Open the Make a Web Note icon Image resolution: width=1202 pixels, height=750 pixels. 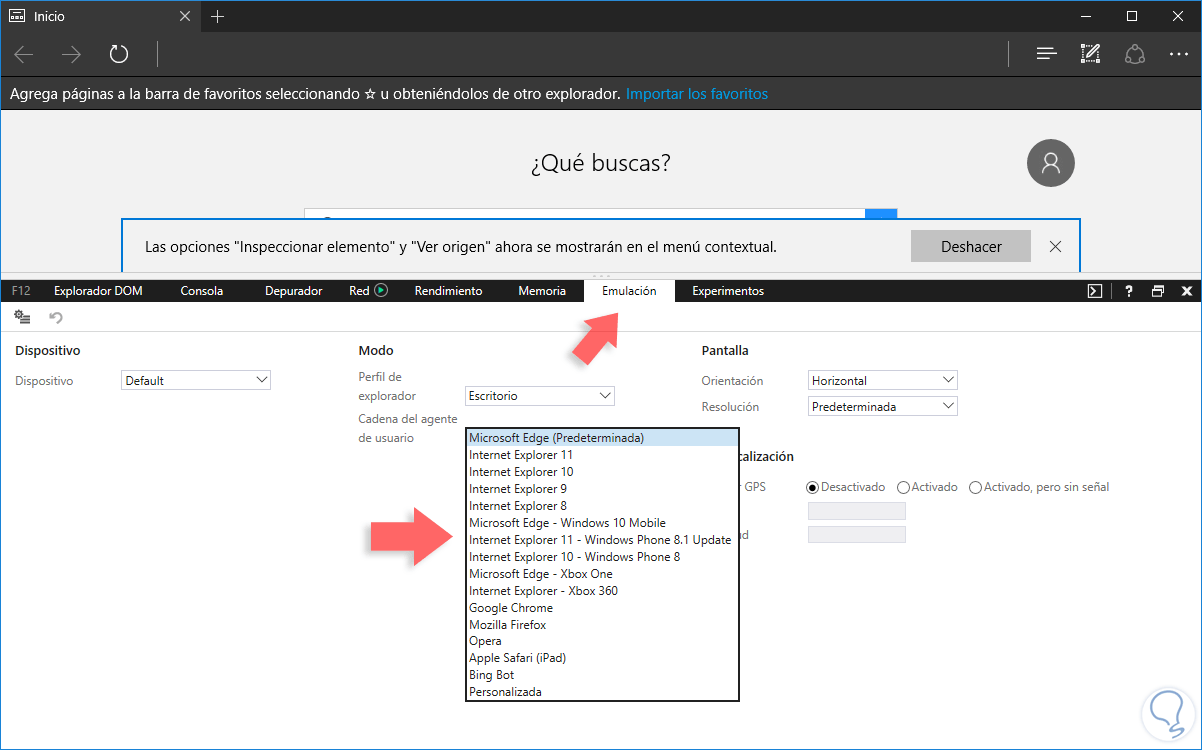point(1091,54)
